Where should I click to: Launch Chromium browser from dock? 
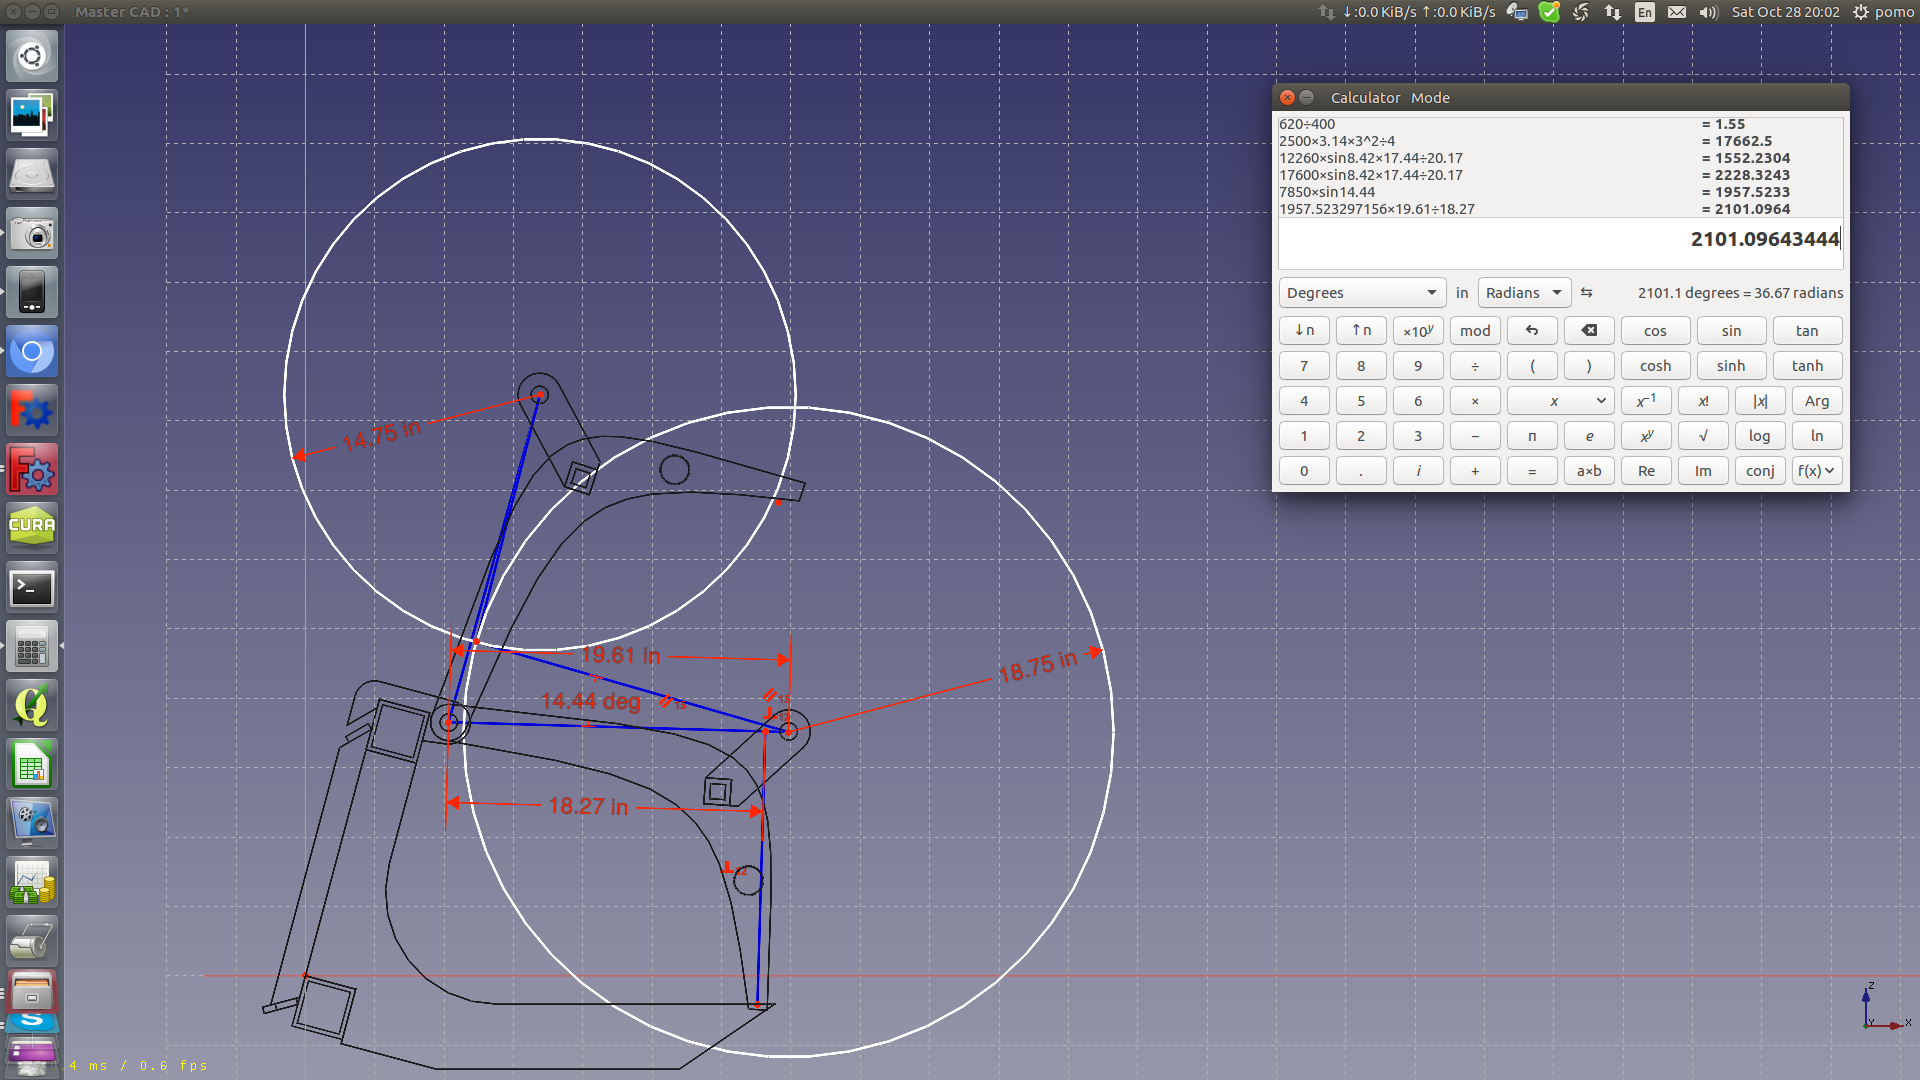[32, 352]
